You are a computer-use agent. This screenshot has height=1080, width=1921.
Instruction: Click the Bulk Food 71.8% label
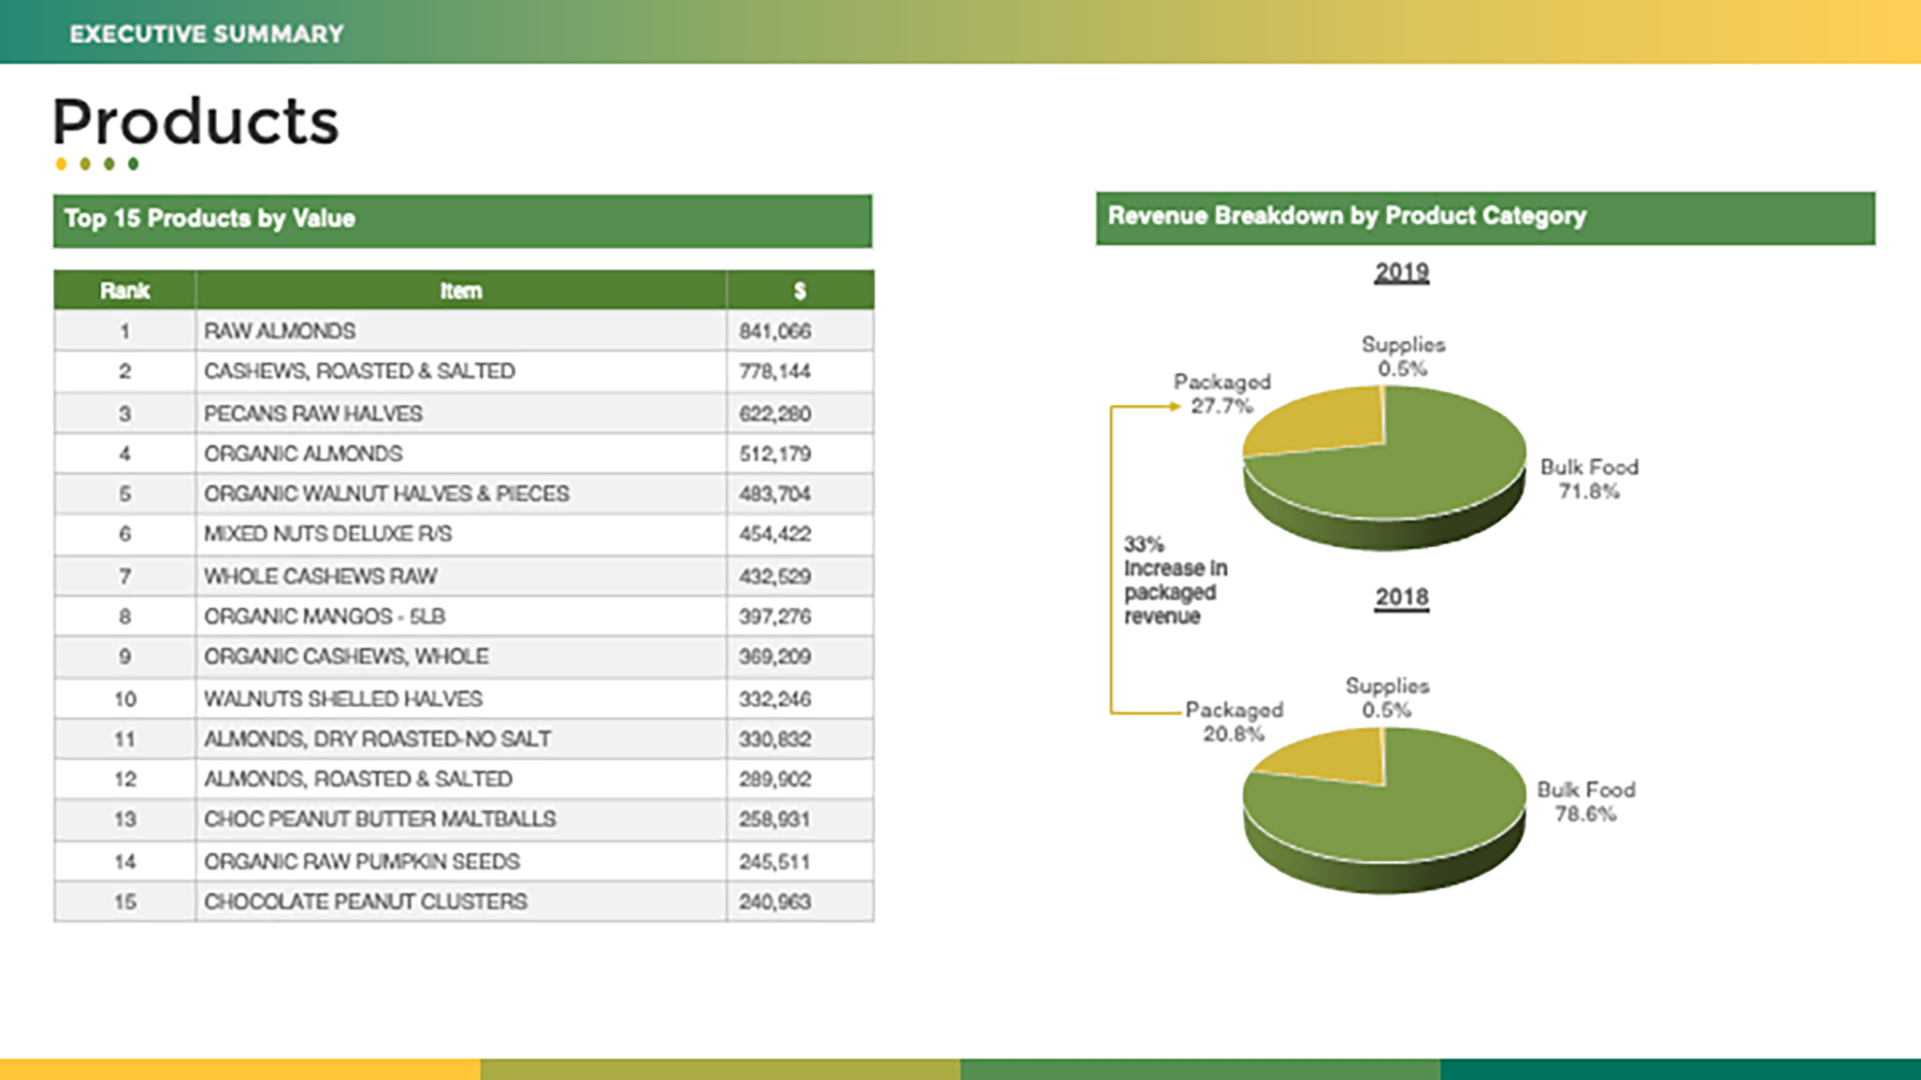click(1588, 479)
